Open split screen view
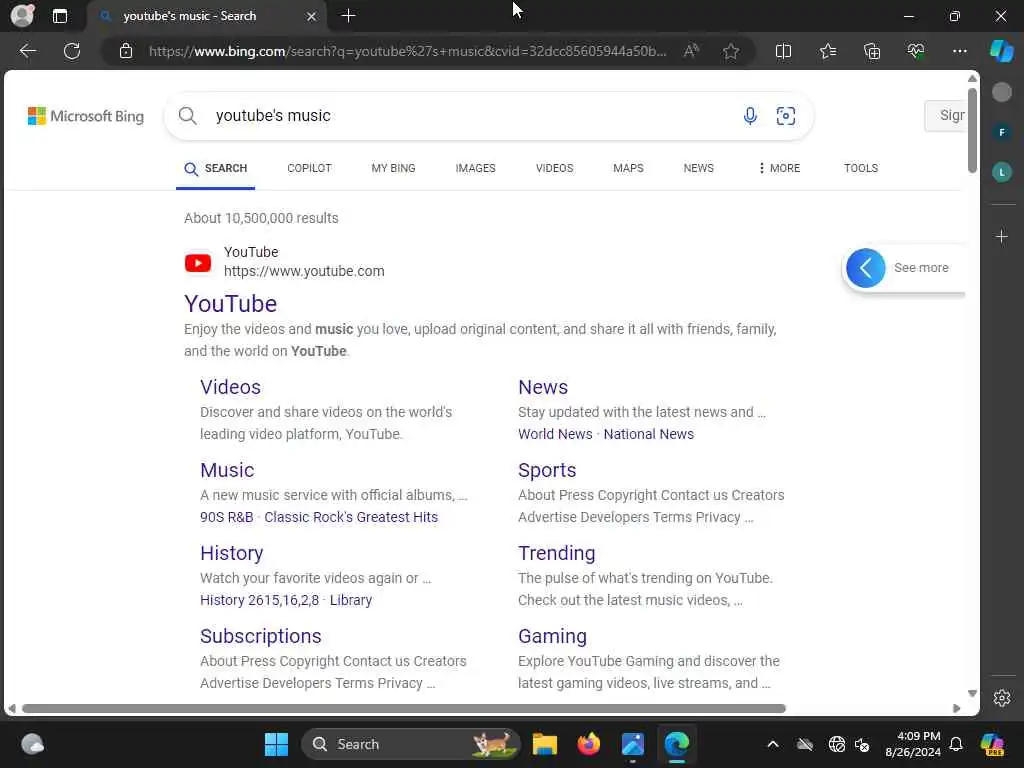The image size is (1024, 768). click(x=783, y=51)
